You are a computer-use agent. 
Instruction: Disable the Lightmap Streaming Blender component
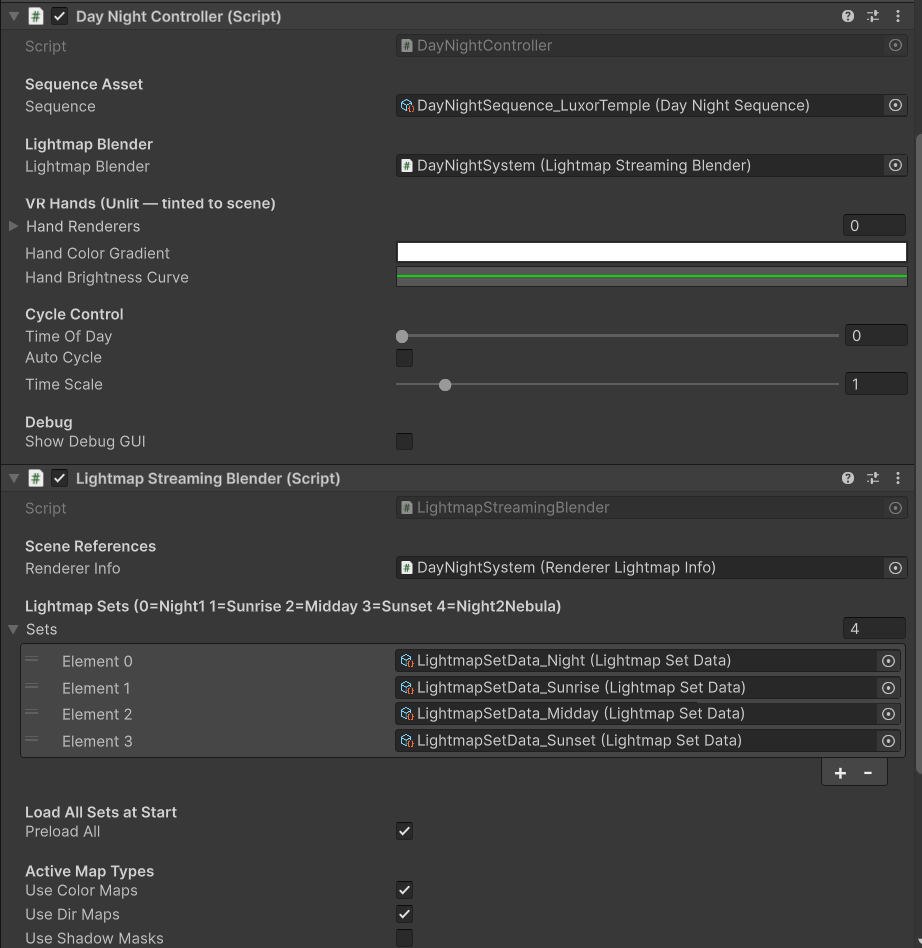59,478
